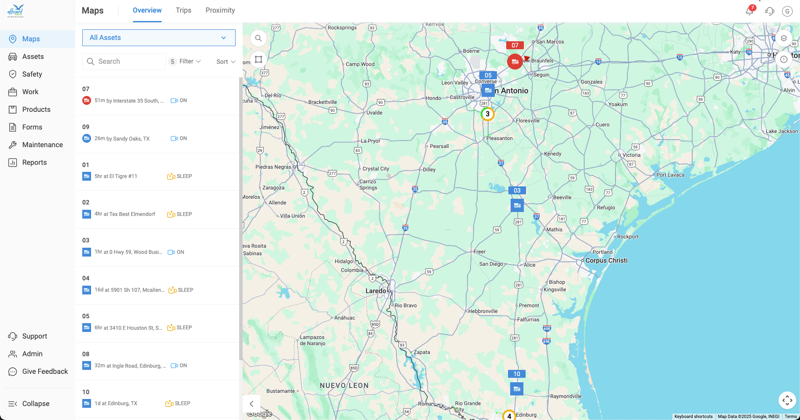The width and height of the screenshot is (800, 420).
Task: Open the notifications bell
Action: (x=749, y=11)
